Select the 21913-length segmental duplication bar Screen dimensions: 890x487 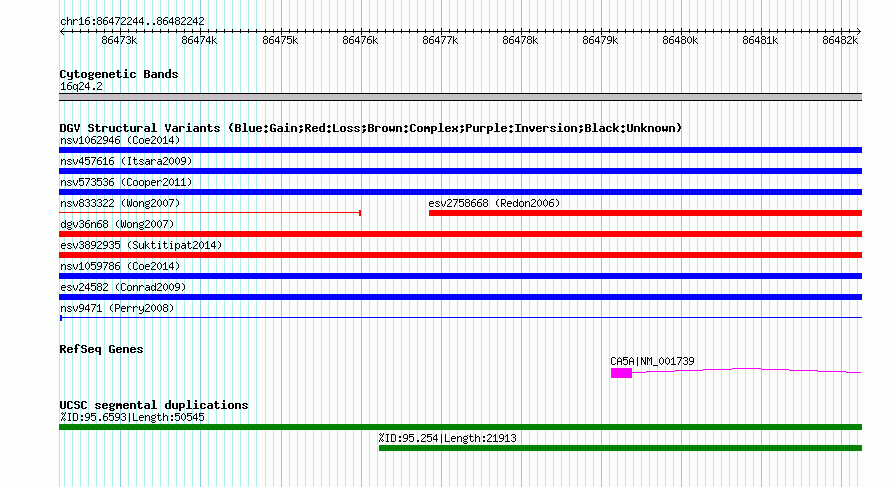point(620,448)
